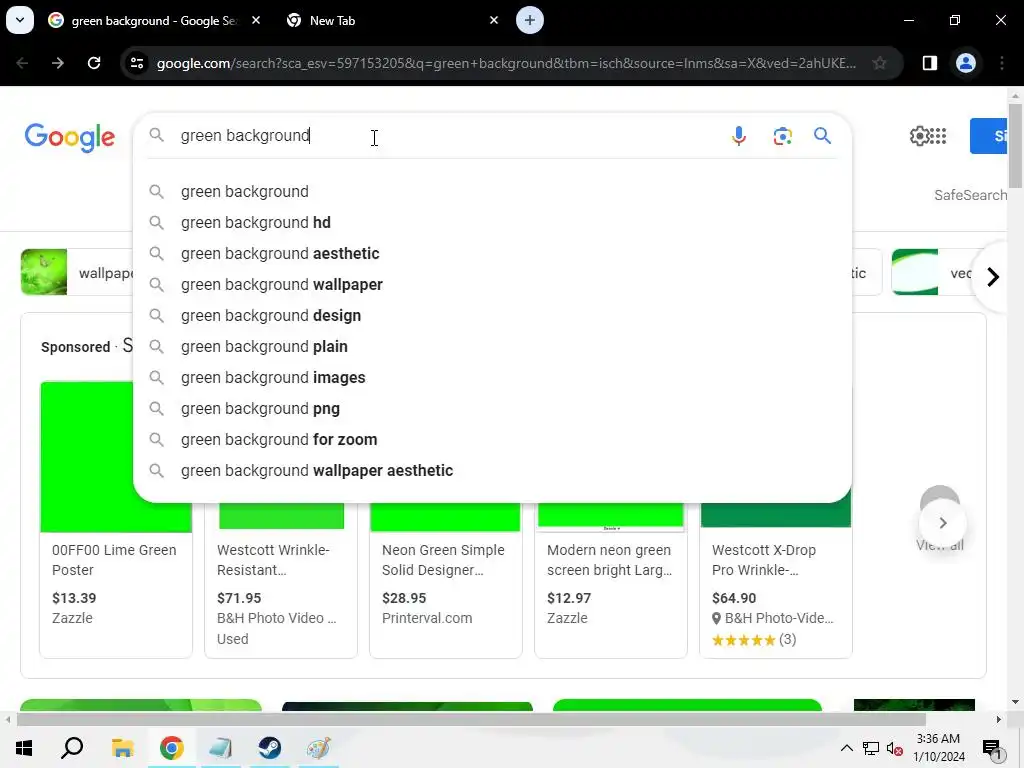The width and height of the screenshot is (1024, 768).
Task: Select suggestion 'green background png'
Action: pyautogui.click(x=492, y=409)
